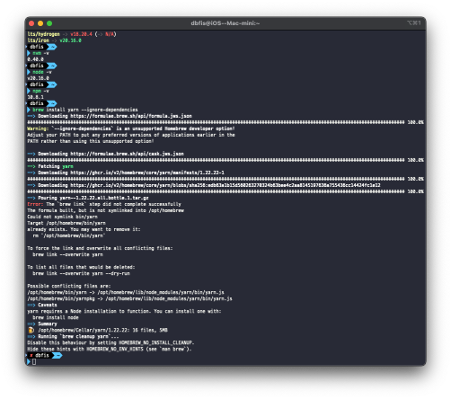Close the terminal window with red button
Image resolution: width=451 pixels, height=399 pixels.
point(32,23)
